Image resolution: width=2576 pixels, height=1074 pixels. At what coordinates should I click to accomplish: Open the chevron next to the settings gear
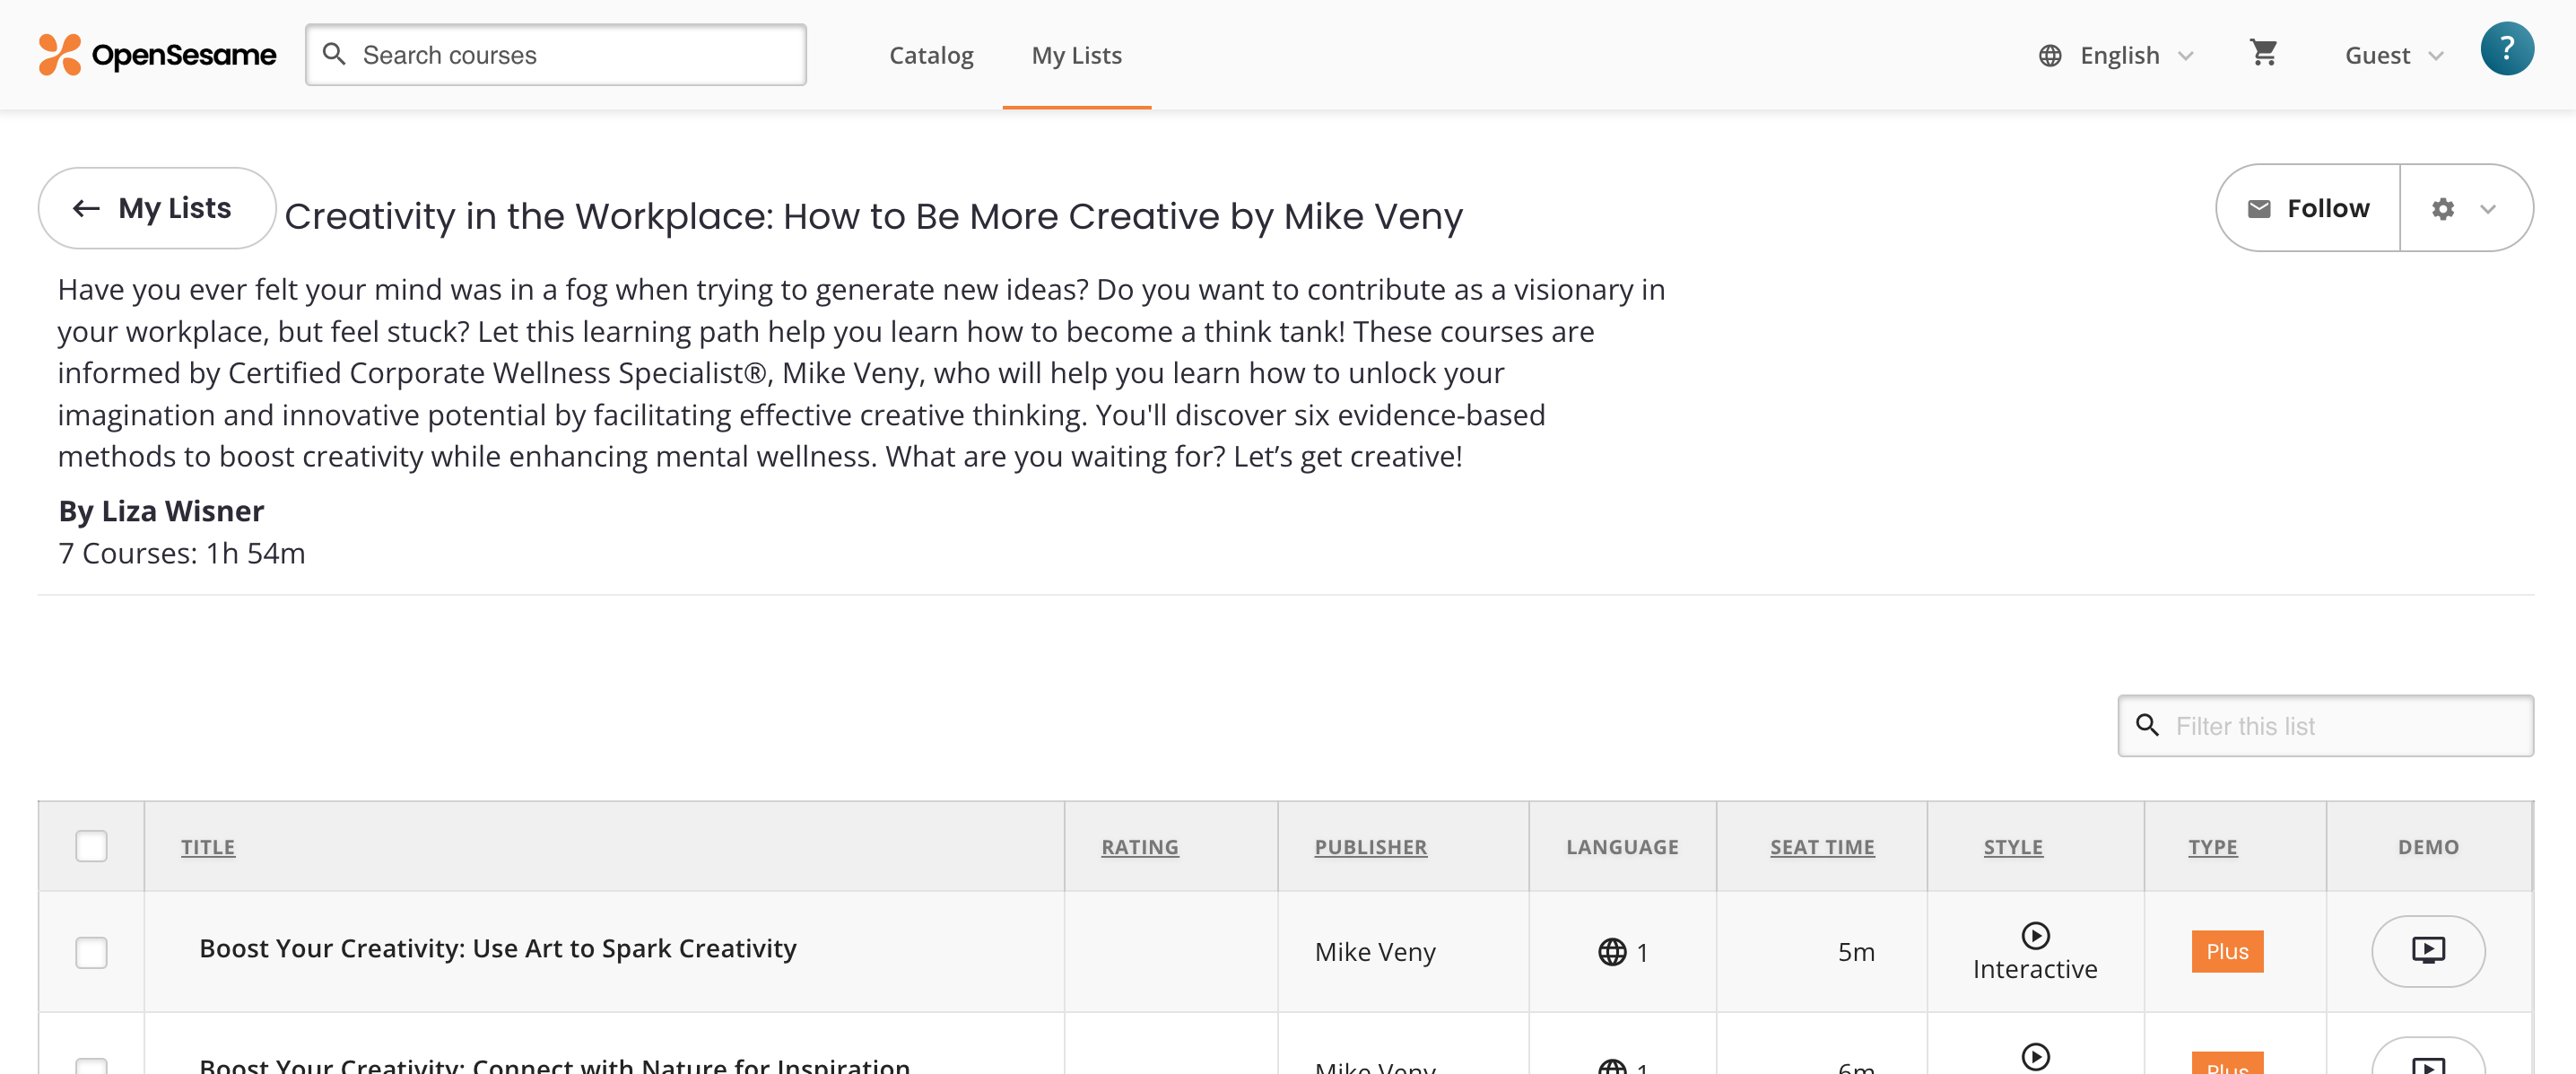(x=2487, y=210)
